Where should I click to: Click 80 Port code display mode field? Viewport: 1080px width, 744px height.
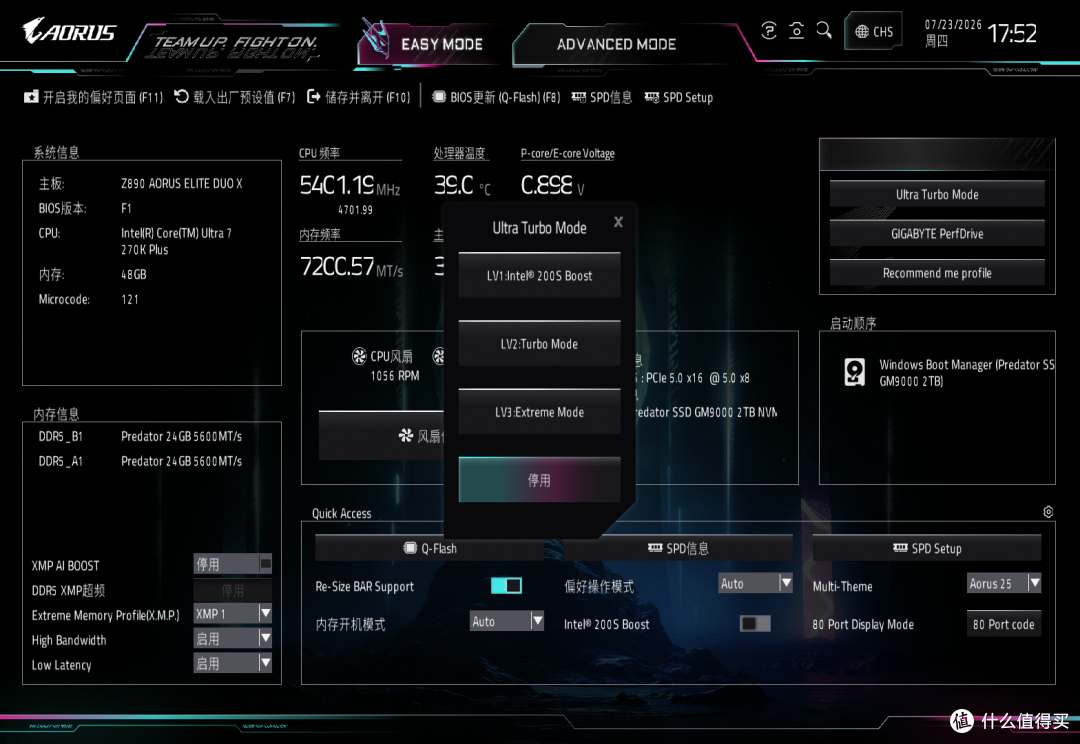(x=1004, y=624)
